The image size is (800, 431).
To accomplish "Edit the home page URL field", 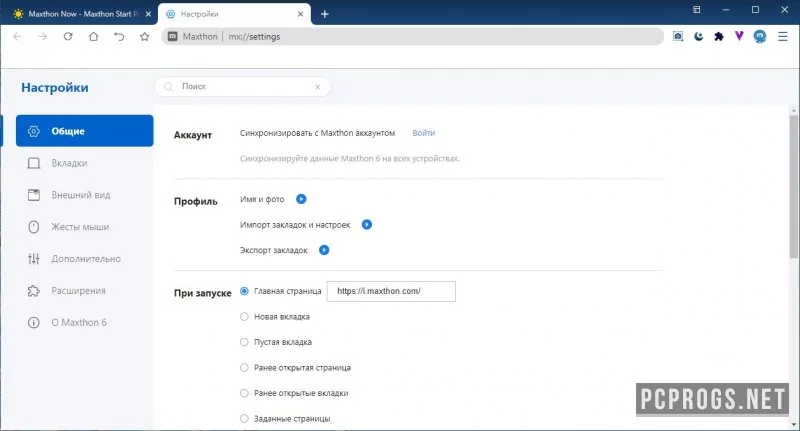I will [391, 291].
